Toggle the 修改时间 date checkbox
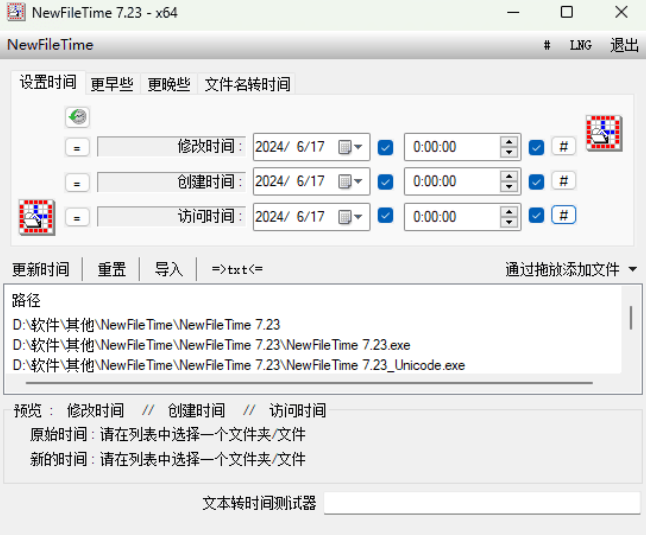This screenshot has width=646, height=535. click(385, 147)
